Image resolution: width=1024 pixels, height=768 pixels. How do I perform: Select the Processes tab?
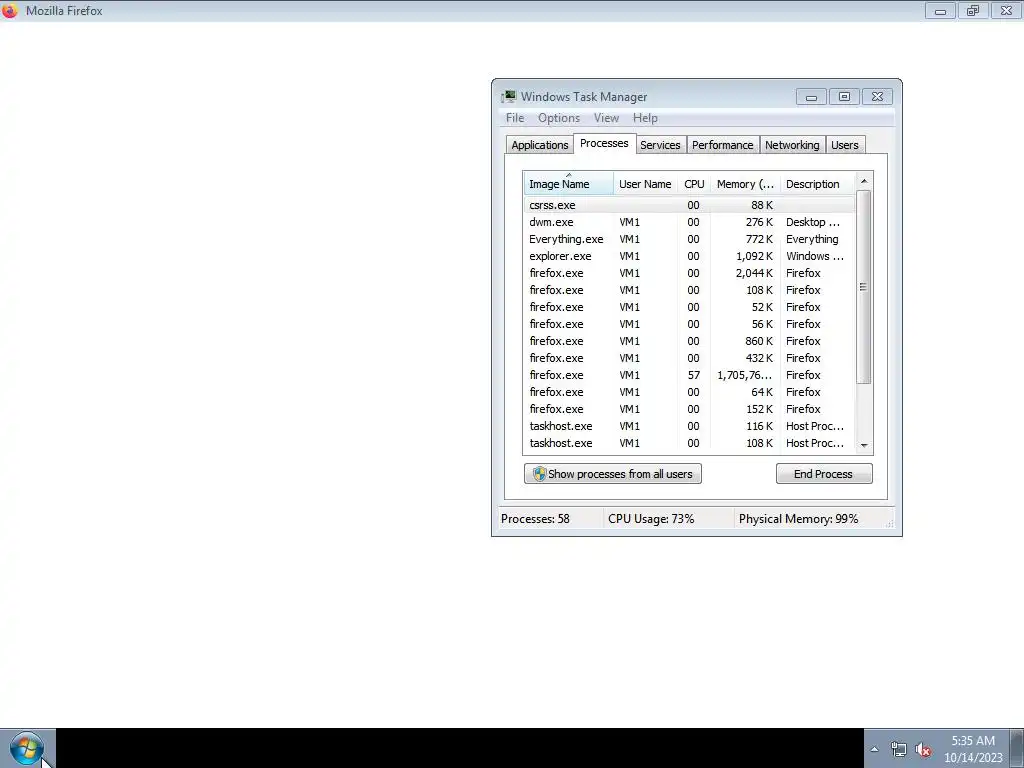click(x=604, y=143)
